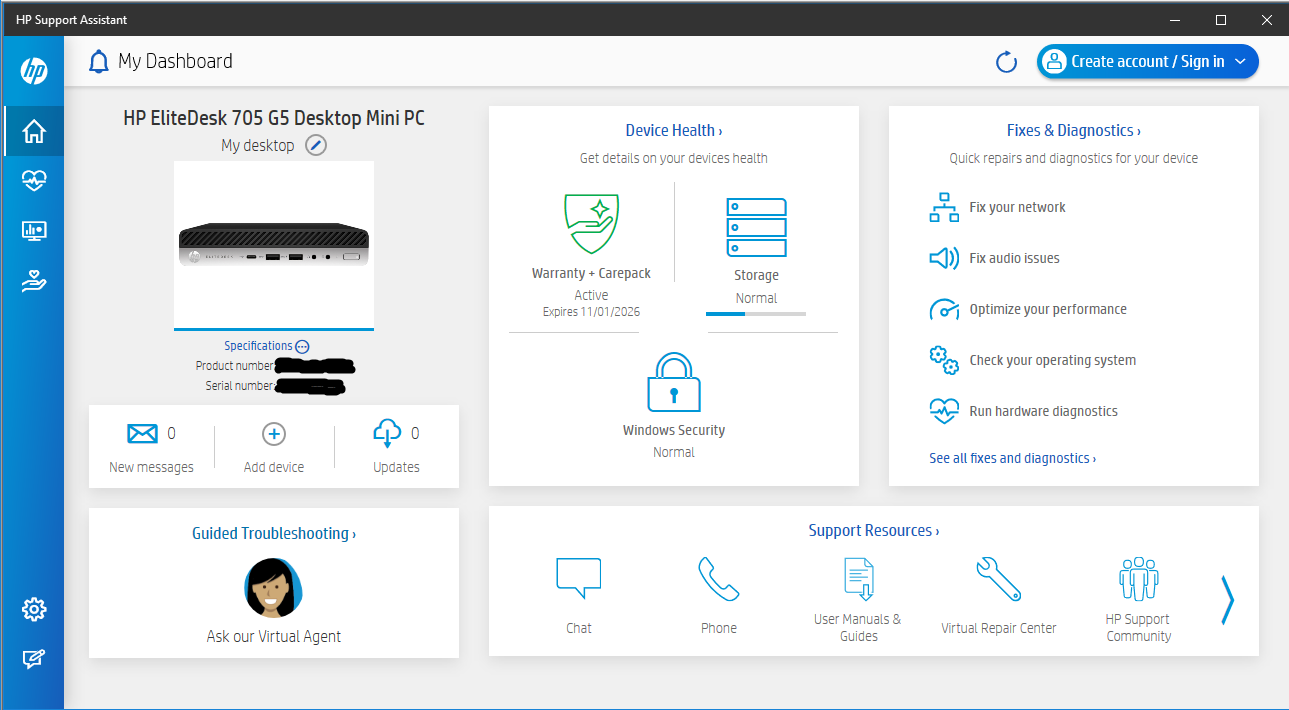Image resolution: width=1289 pixels, height=710 pixels.
Task: Show more Support Resources with the right chevron
Action: (1227, 600)
